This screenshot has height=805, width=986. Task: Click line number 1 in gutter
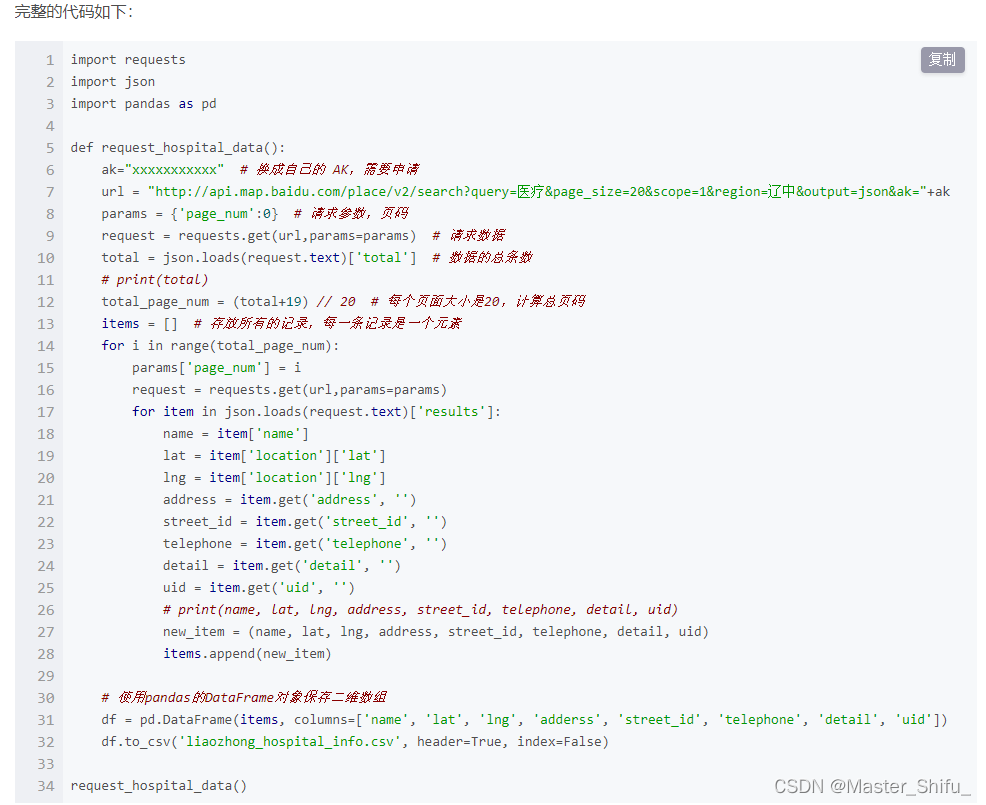pyautogui.click(x=50, y=60)
